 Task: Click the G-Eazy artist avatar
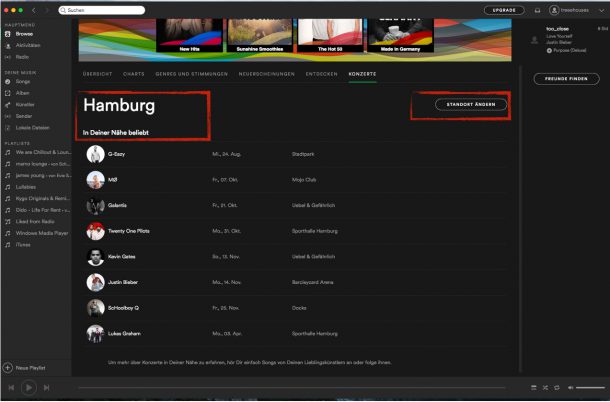pyautogui.click(x=95, y=154)
